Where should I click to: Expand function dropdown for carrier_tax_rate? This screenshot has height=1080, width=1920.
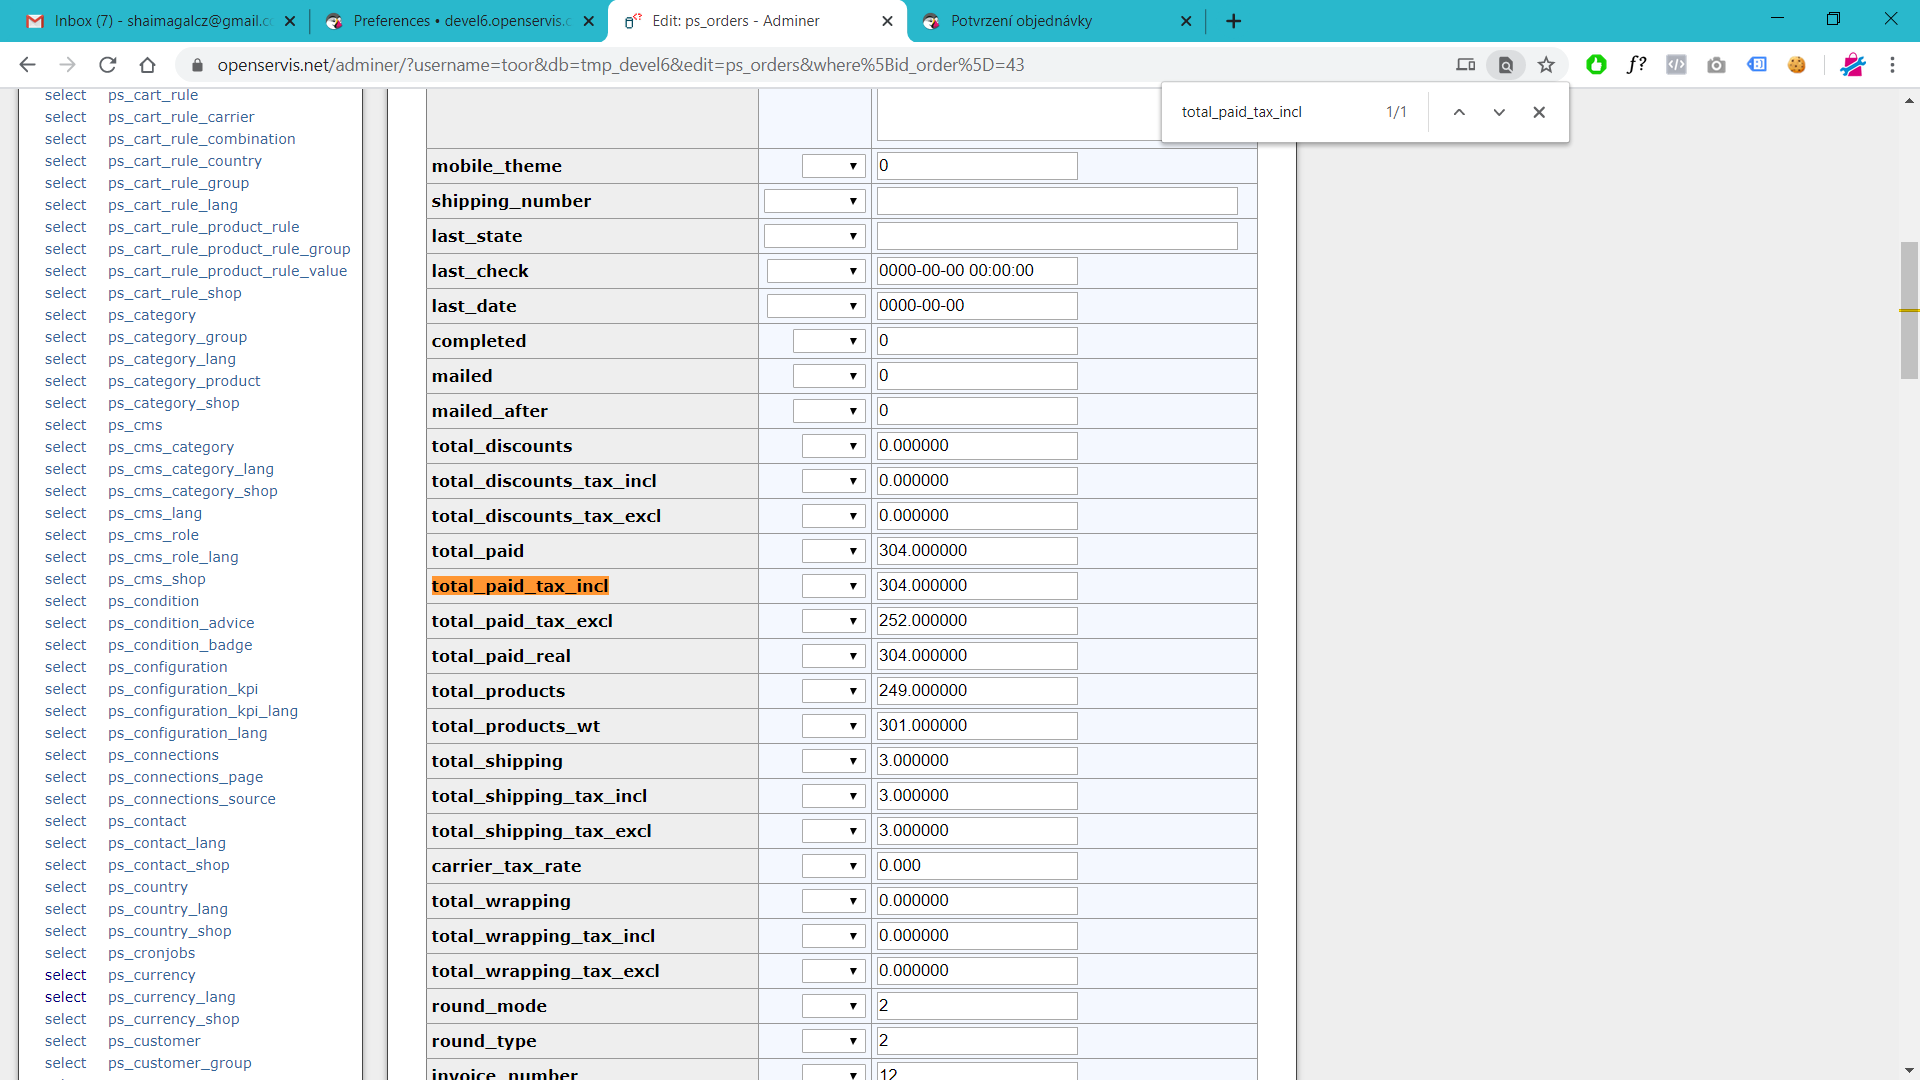coord(833,866)
